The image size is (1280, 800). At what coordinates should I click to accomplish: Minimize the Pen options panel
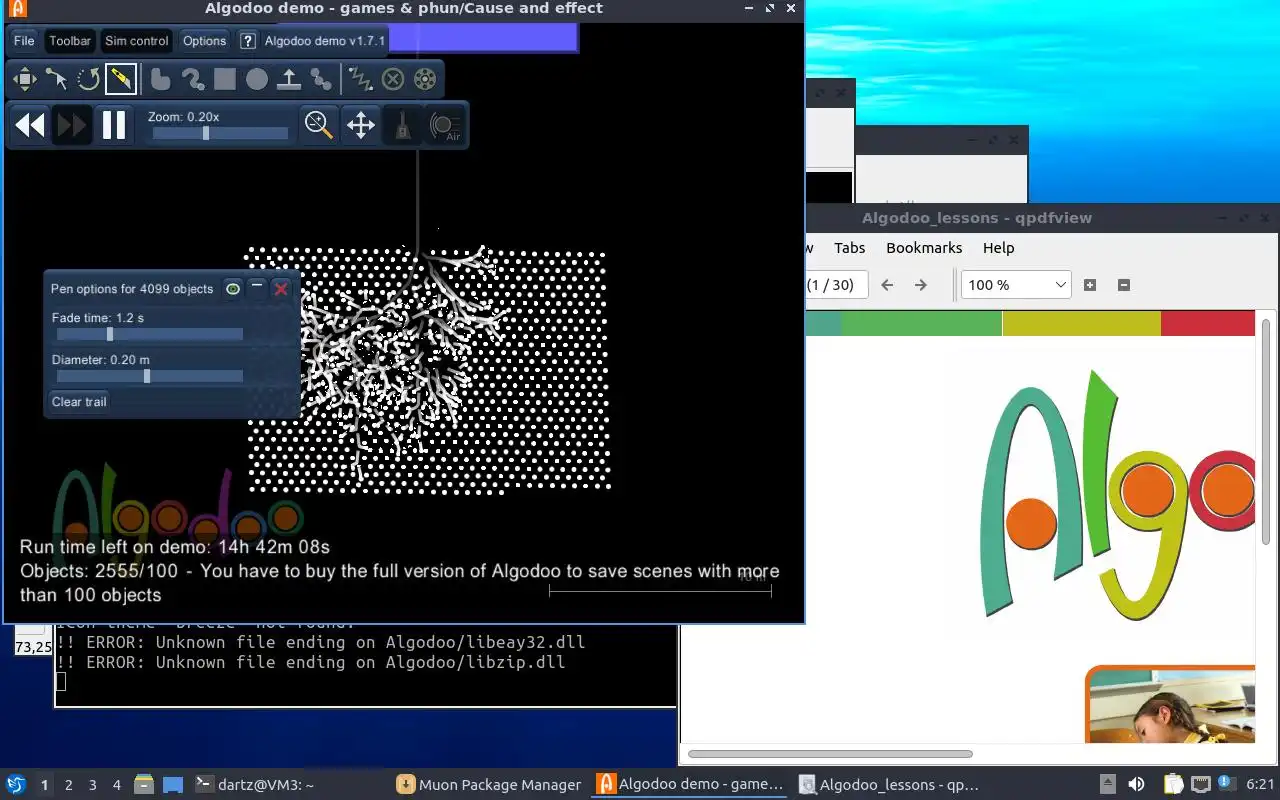click(257, 288)
